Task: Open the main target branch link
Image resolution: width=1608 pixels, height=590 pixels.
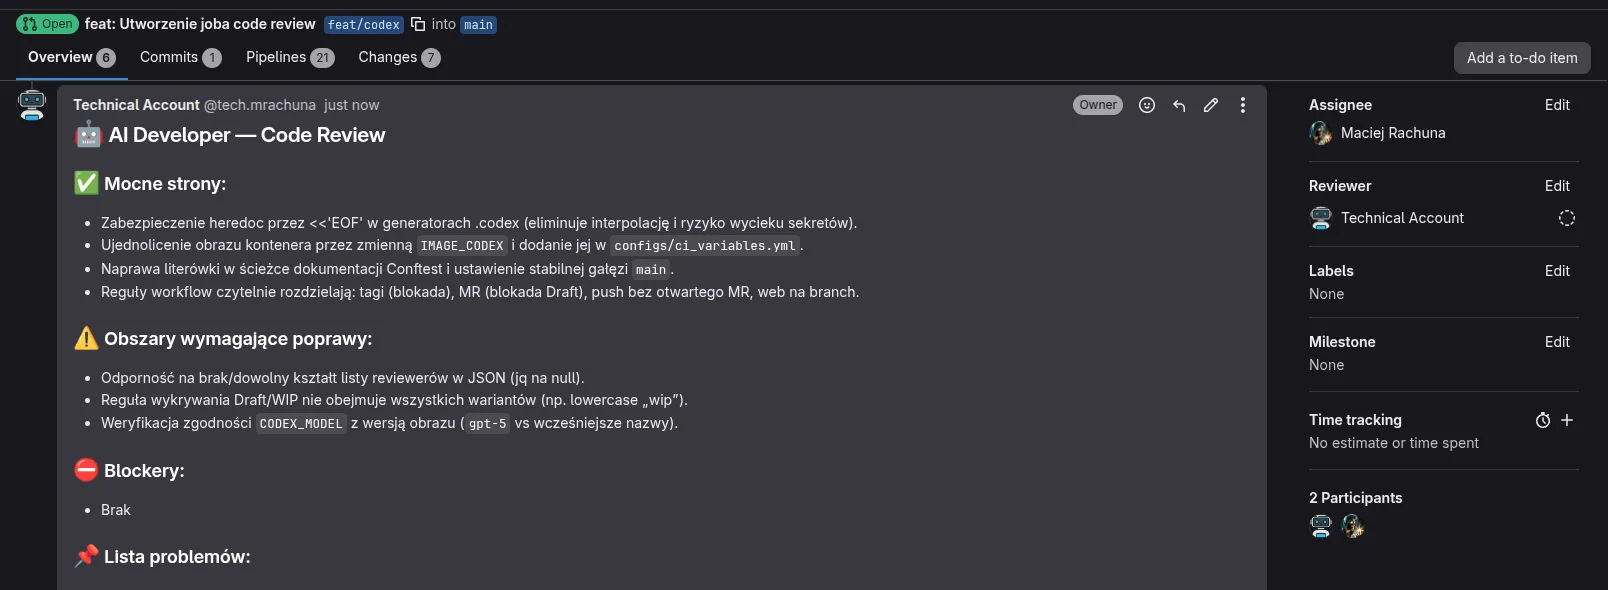Action: click(478, 25)
